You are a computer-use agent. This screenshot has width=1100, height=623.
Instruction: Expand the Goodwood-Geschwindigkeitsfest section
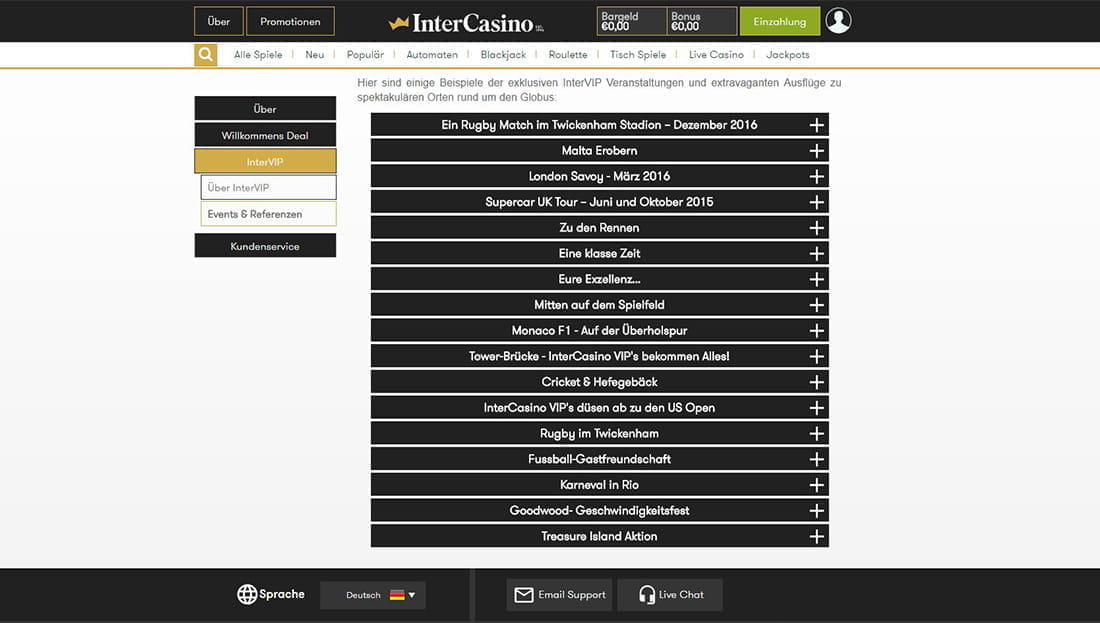pyautogui.click(x=599, y=511)
